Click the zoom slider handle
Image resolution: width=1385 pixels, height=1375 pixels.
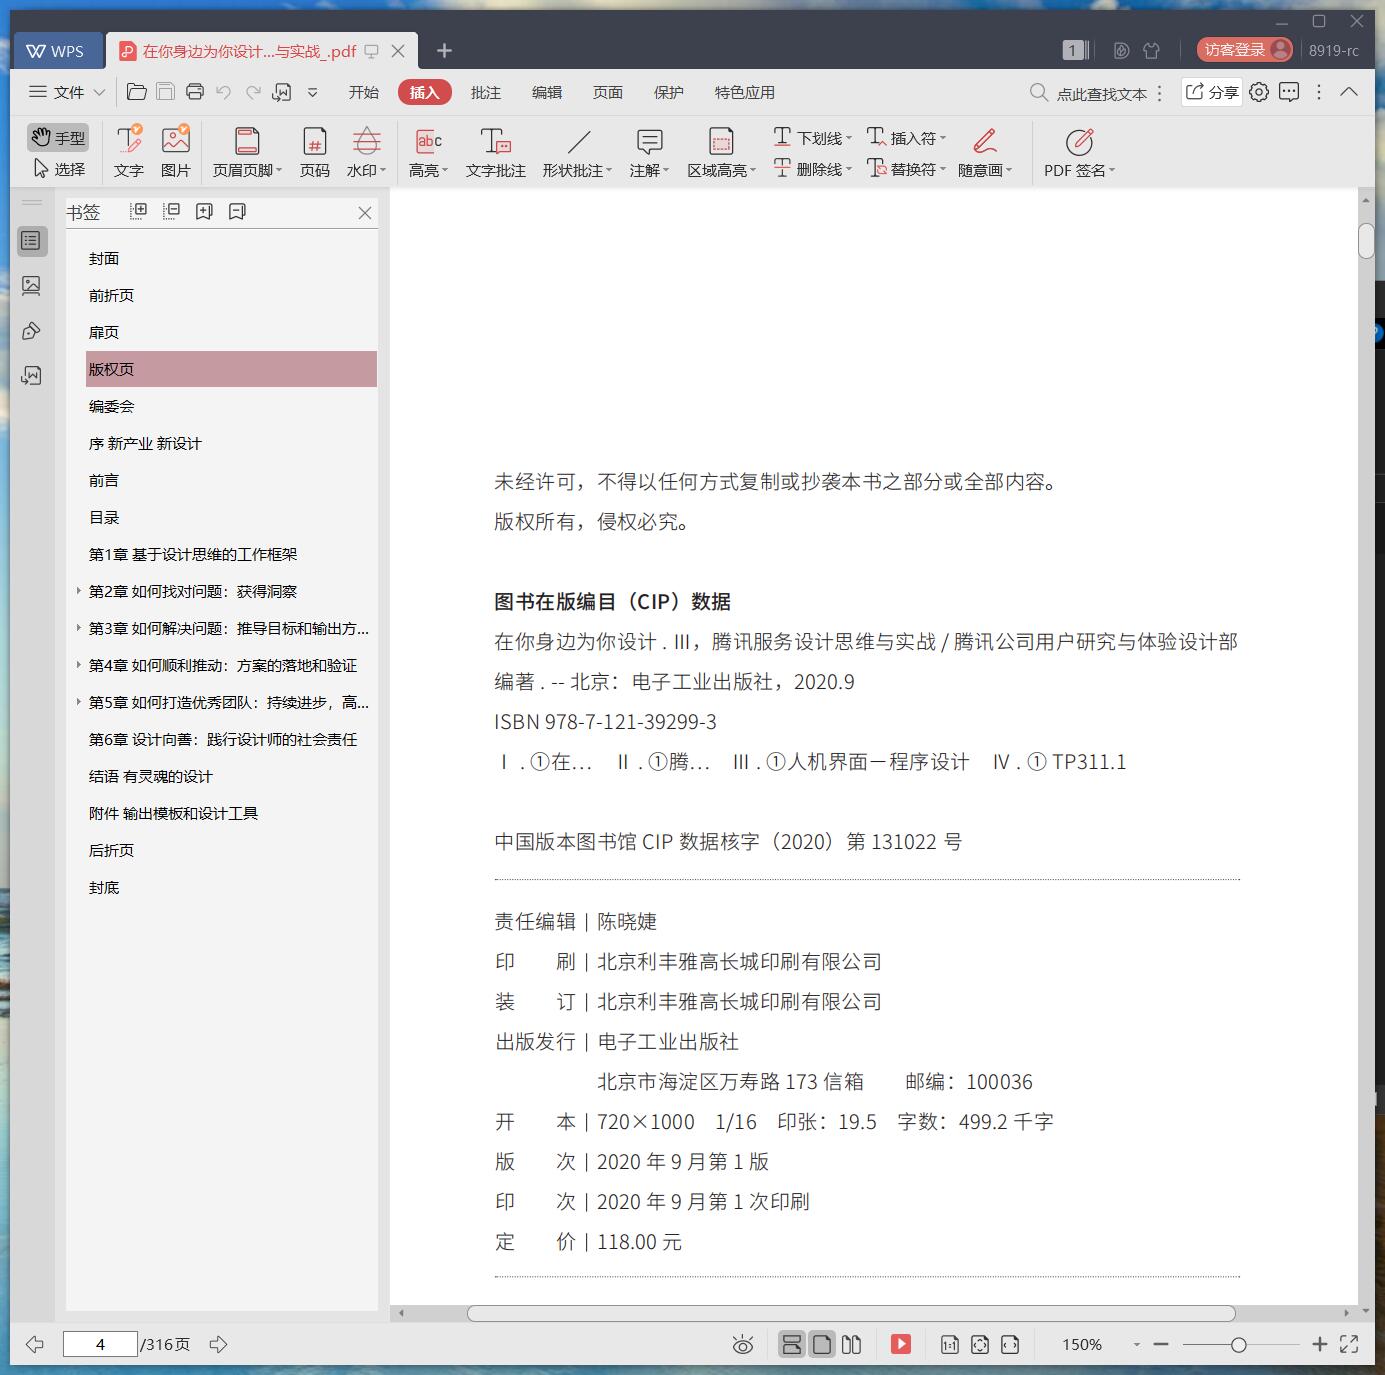[1238, 1345]
